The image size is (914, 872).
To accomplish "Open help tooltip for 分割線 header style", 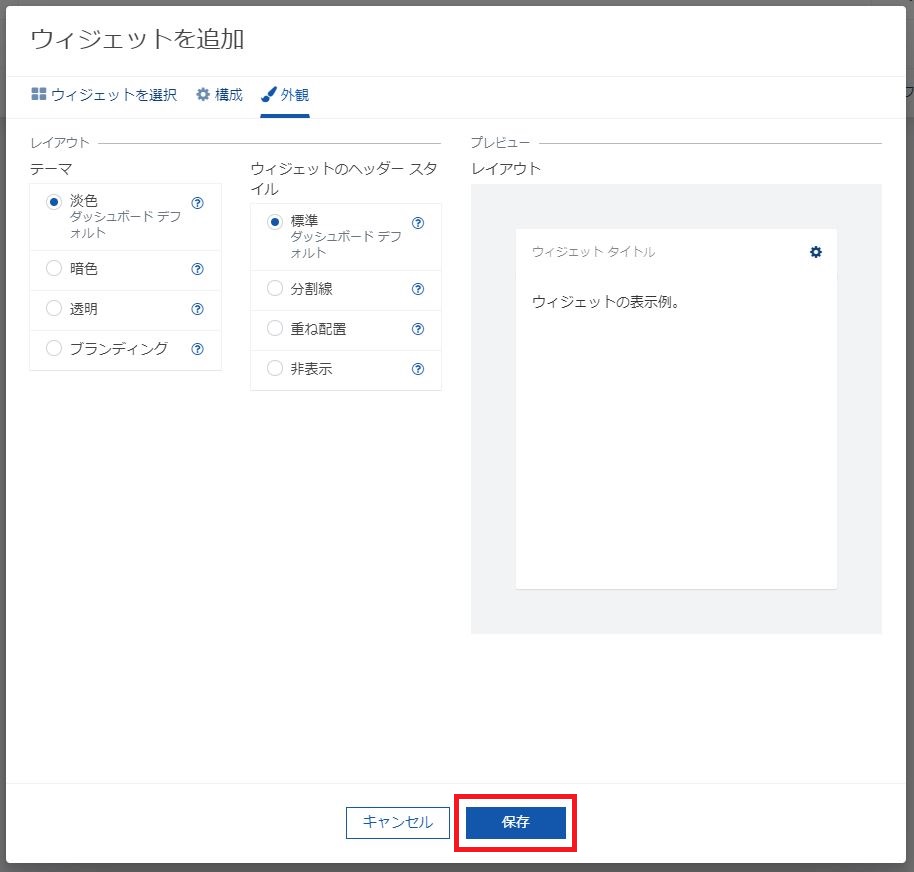I will click(x=418, y=289).
